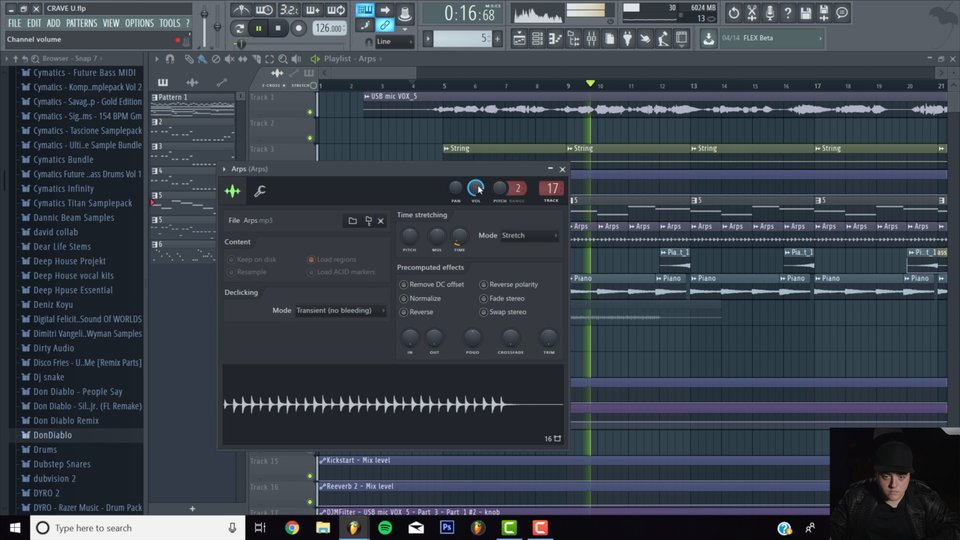Expand the Playlist - Arps breadcrumb arrow

click(x=380, y=59)
